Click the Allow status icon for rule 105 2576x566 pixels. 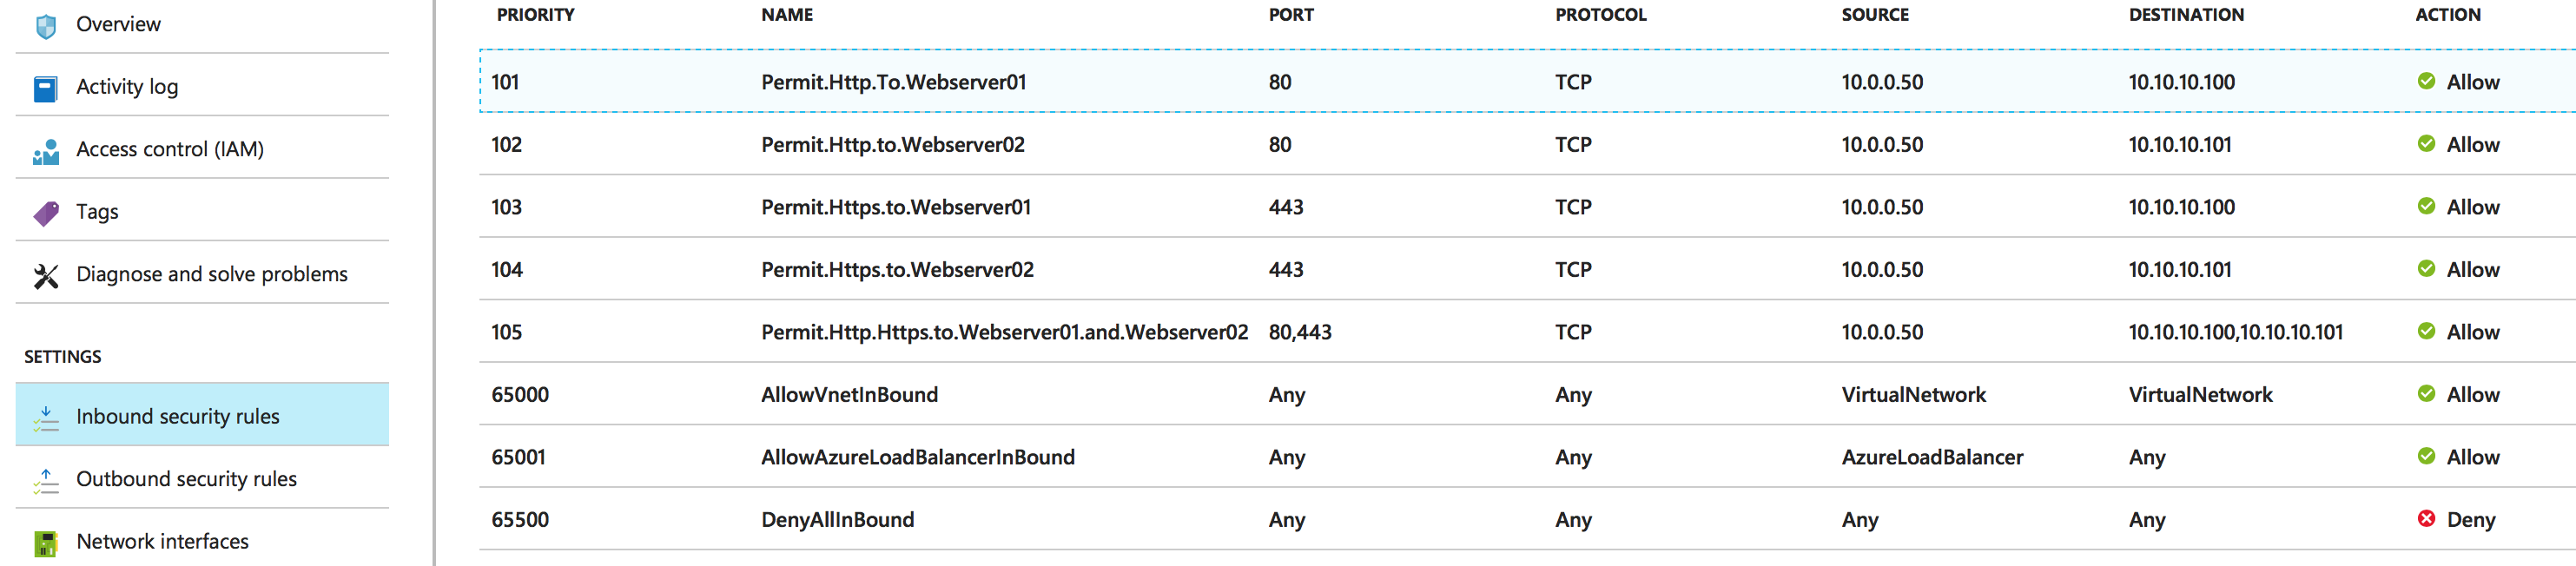click(x=2426, y=332)
